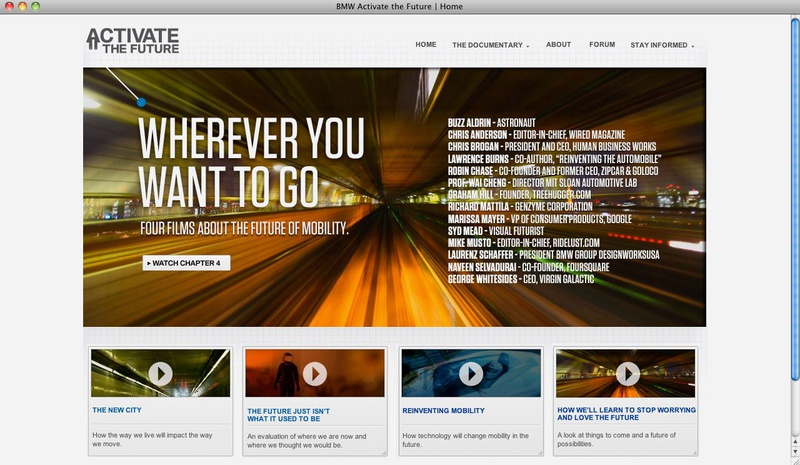Click the Naveen Selvadurai Foursquare line
800x465 pixels.
click(x=529, y=267)
